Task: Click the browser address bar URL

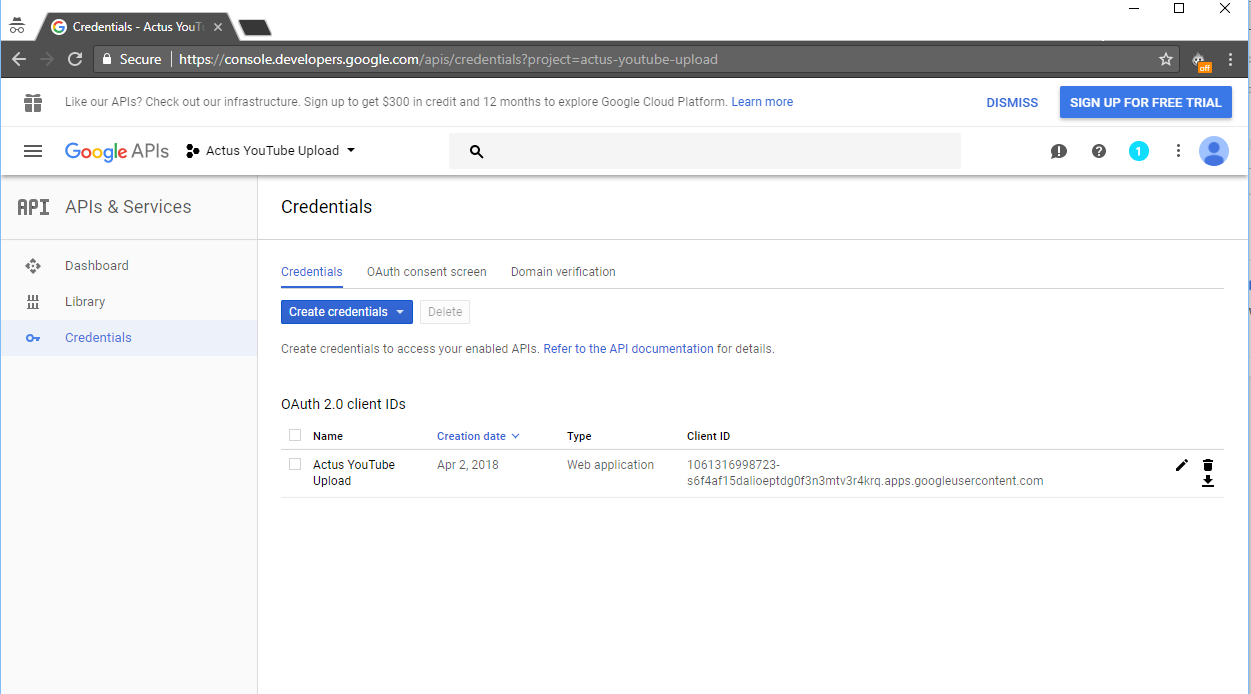Action: coord(448,59)
